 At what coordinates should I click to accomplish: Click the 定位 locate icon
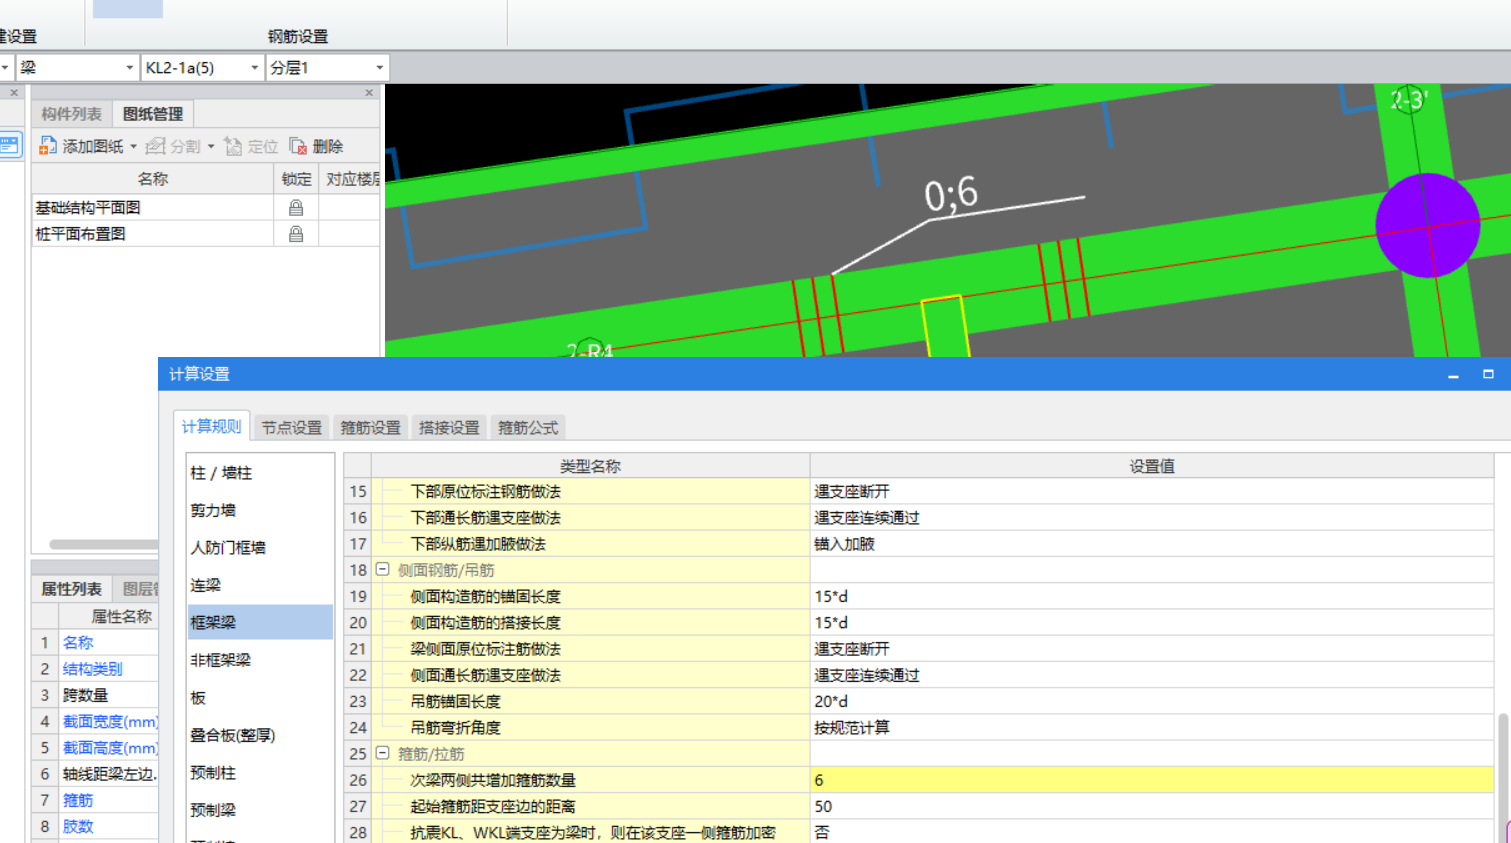(x=233, y=146)
